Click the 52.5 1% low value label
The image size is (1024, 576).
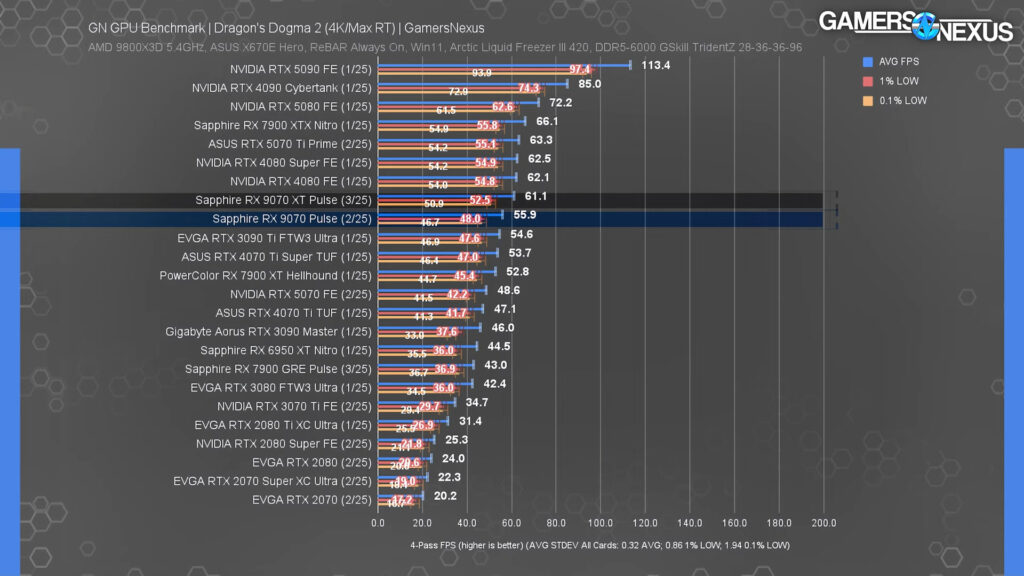pyautogui.click(x=479, y=200)
